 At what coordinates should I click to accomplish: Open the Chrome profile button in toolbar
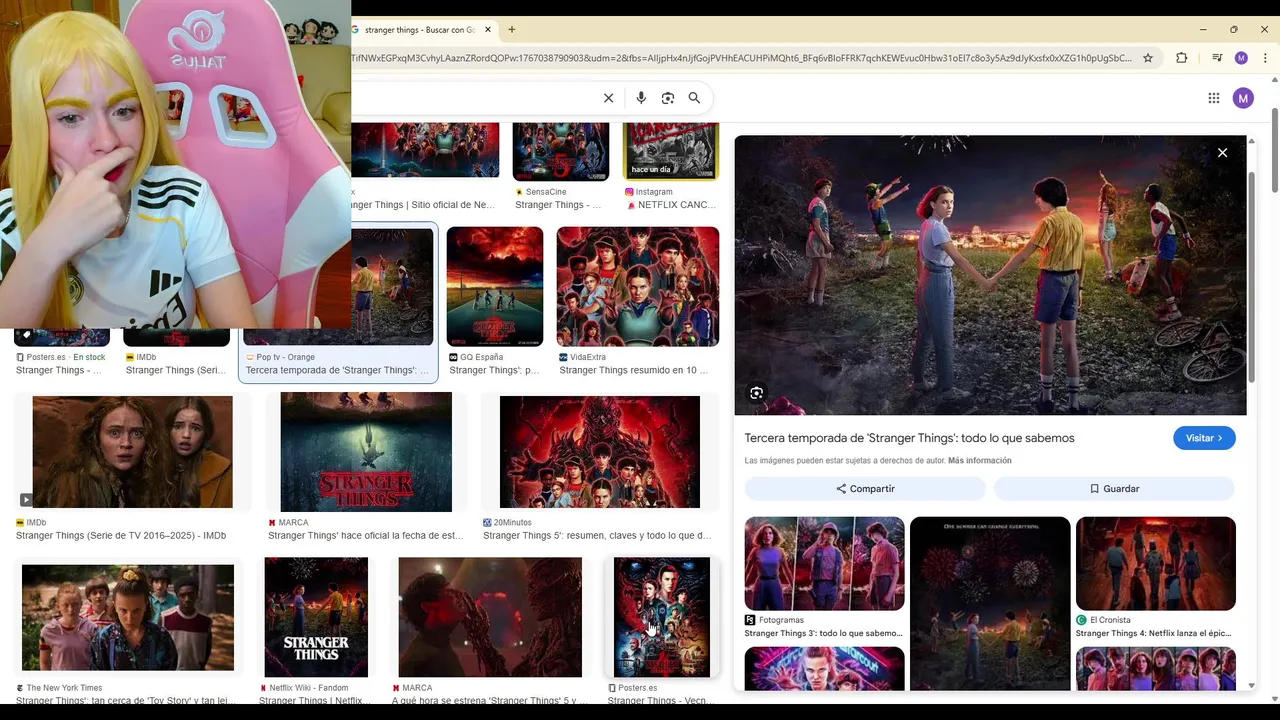(x=1241, y=58)
